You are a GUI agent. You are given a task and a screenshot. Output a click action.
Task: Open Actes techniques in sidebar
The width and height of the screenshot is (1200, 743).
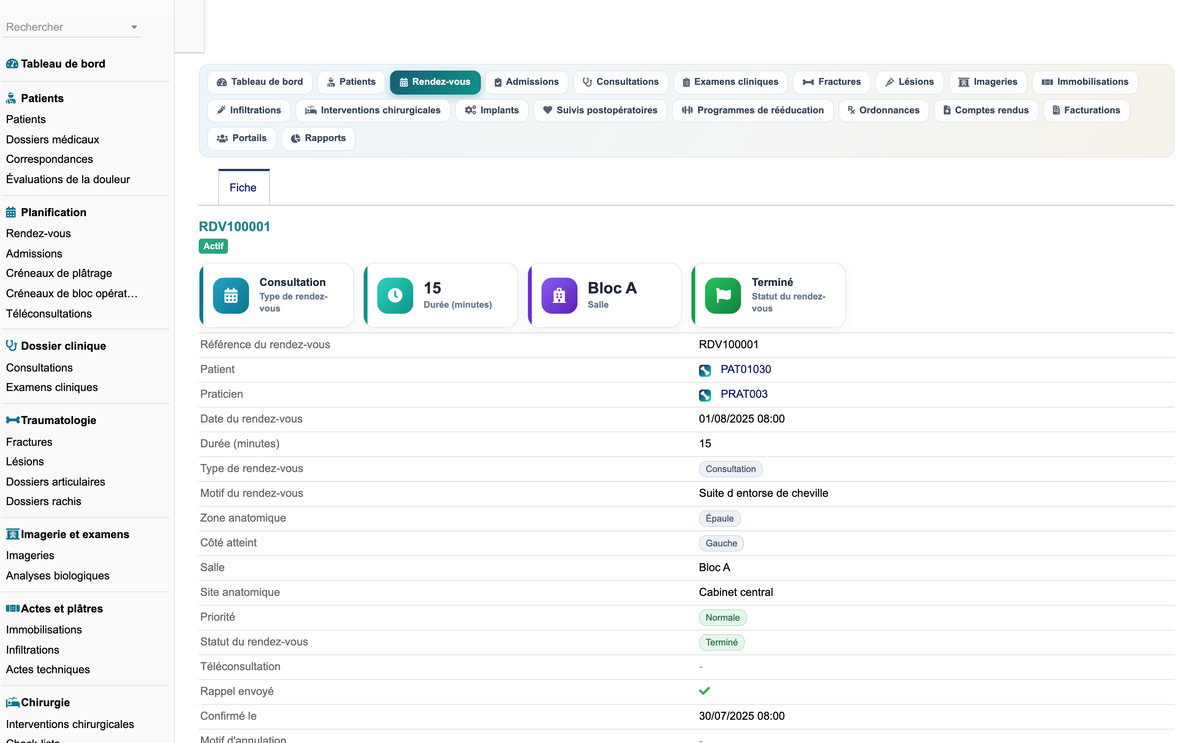48,670
